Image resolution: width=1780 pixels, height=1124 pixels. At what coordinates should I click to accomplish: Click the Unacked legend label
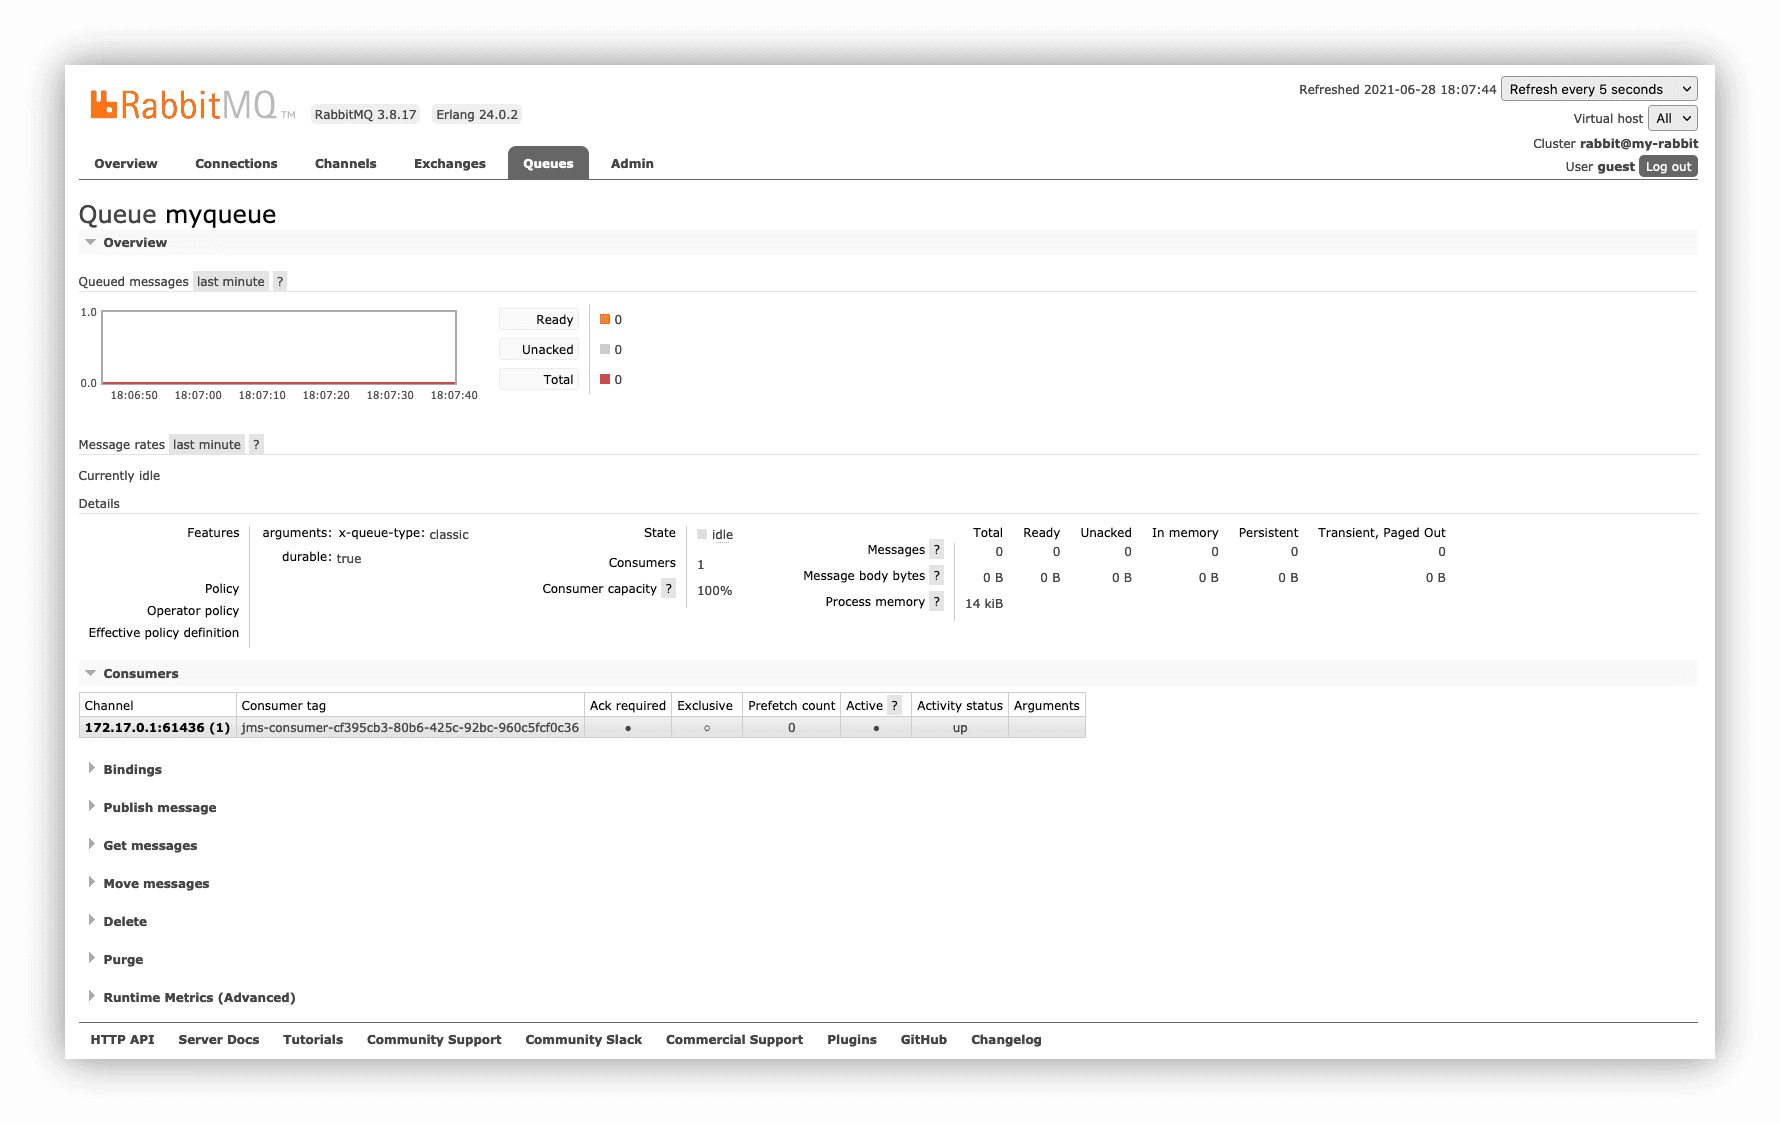[x=540, y=350]
